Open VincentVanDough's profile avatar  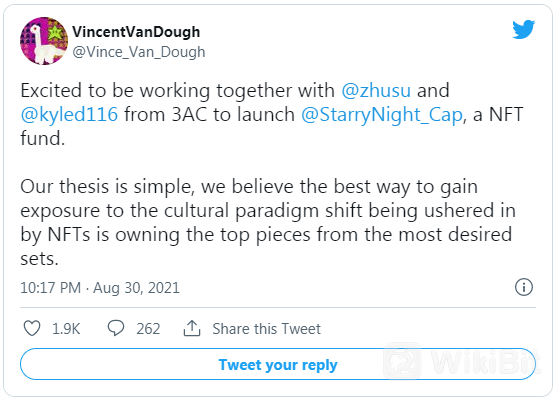[44, 41]
